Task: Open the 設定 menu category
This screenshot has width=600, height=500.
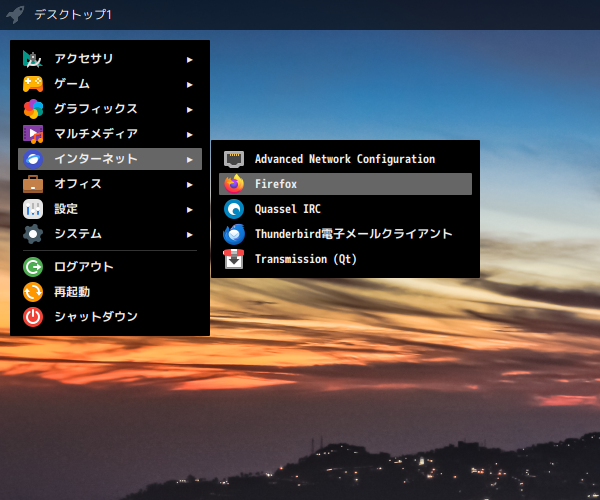Action: click(x=110, y=209)
